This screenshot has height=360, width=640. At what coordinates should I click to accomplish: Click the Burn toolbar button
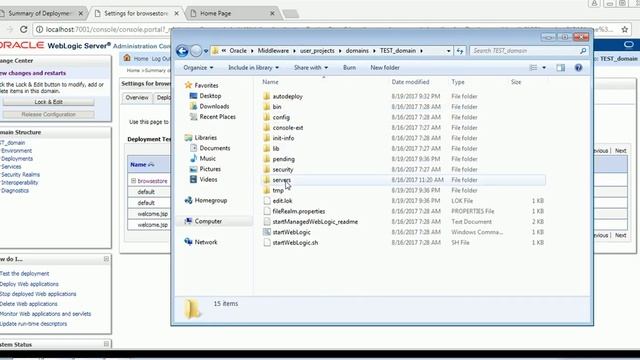[349, 68]
